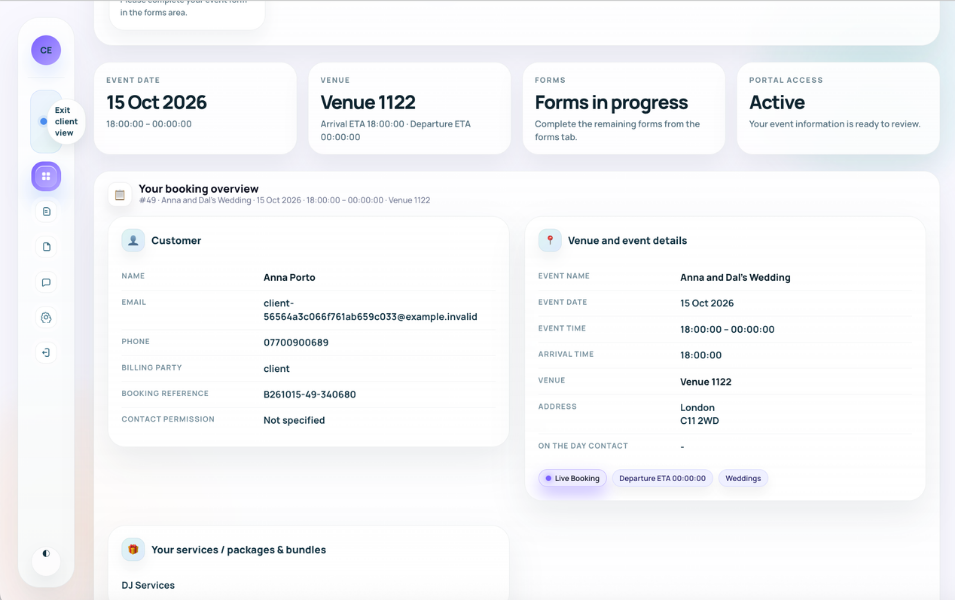Click customer name Anna Porto
The image size is (955, 600).
289,278
